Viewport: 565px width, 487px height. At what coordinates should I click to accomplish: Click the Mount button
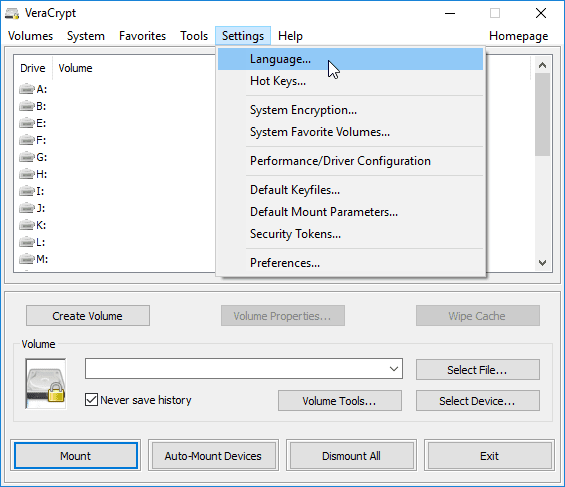tap(76, 456)
